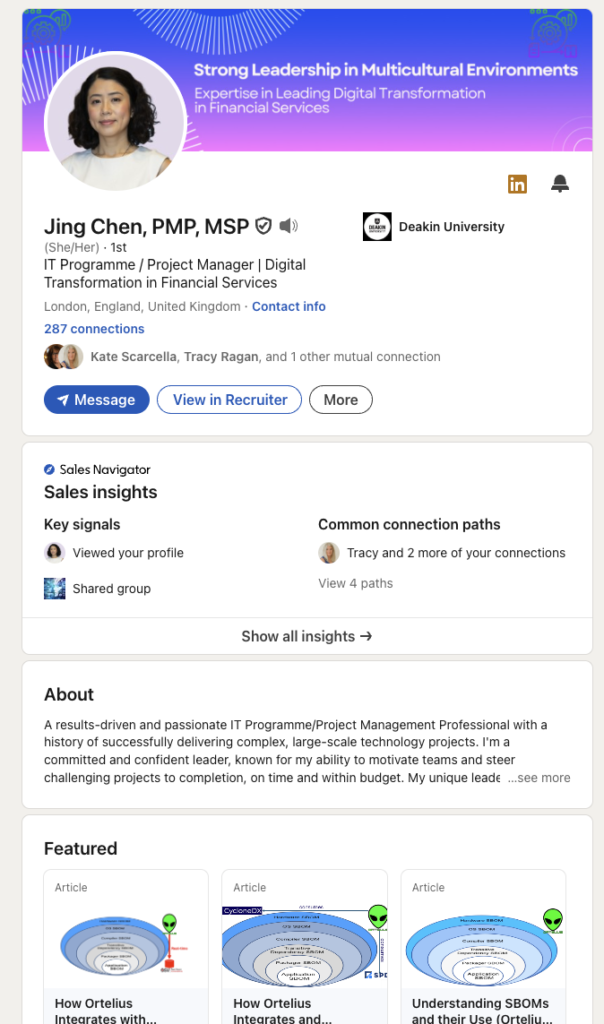
Task: Click View 4 paths link
Action: (x=356, y=583)
